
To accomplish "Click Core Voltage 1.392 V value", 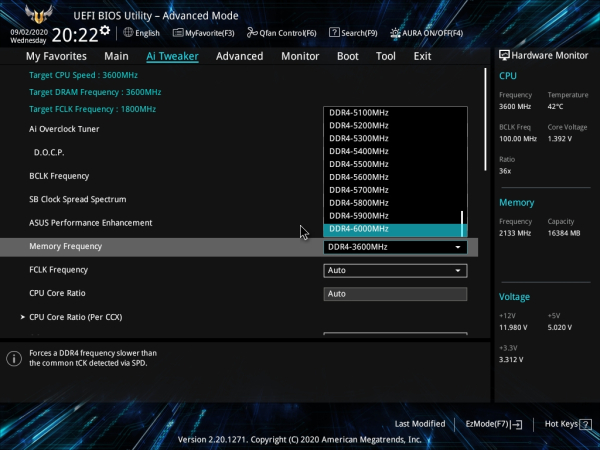I will [x=559, y=139].
